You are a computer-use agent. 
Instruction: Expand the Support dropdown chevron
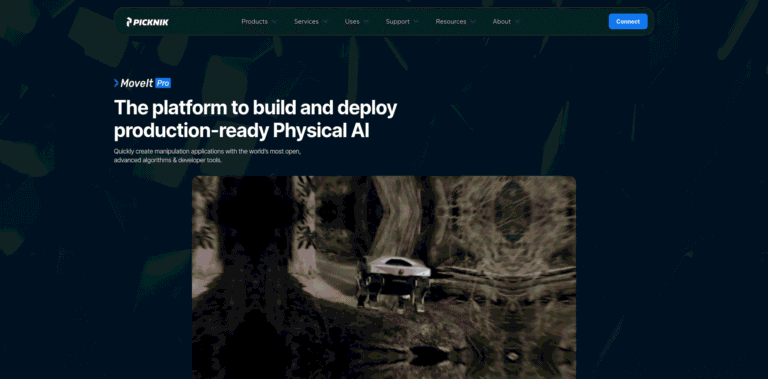pyautogui.click(x=416, y=22)
